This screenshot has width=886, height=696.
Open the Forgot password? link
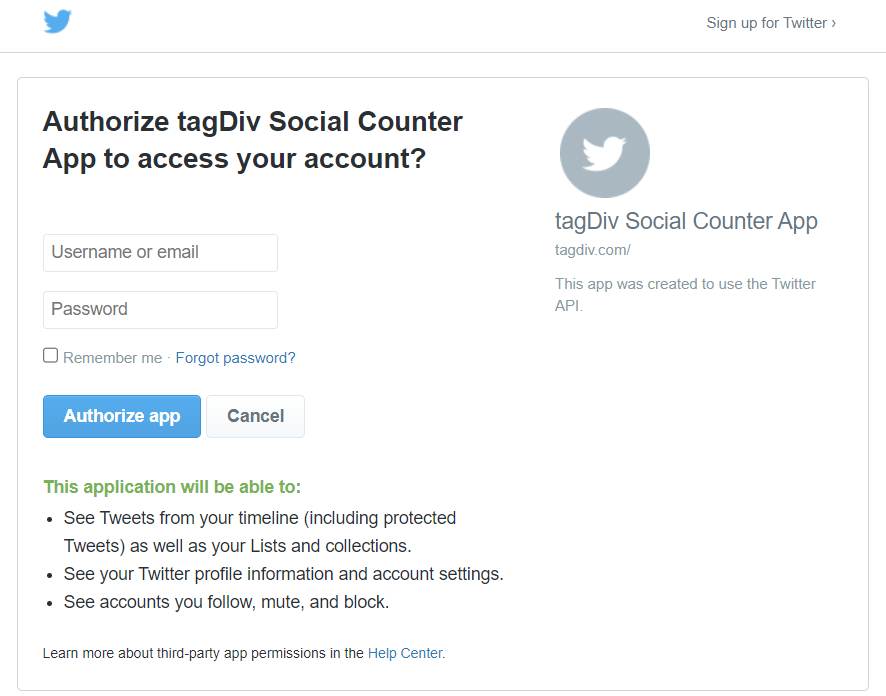point(235,358)
